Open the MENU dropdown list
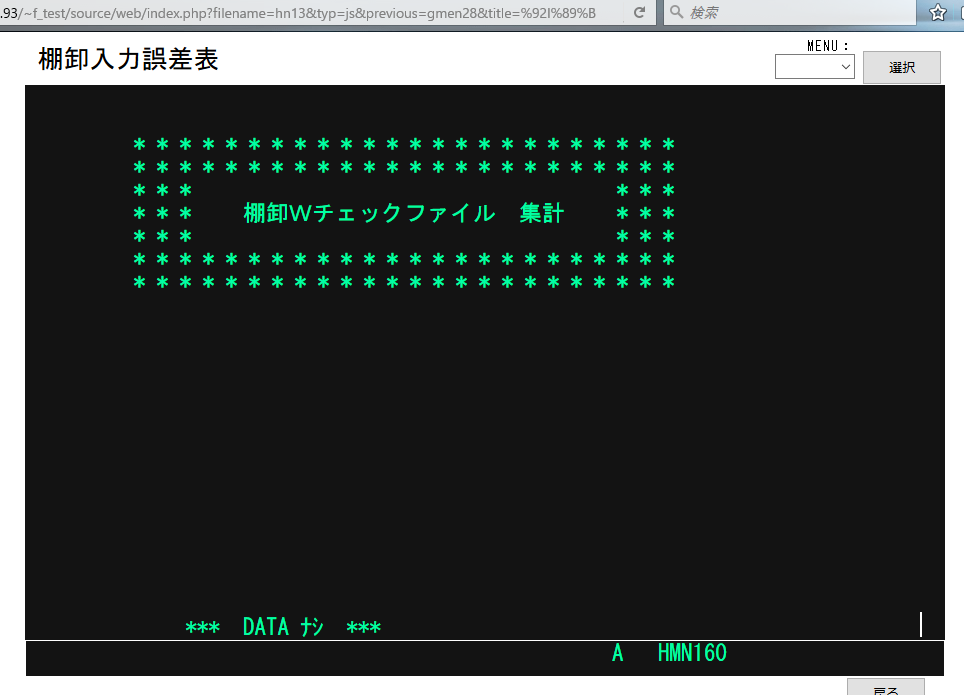The width and height of the screenshot is (964, 695). tap(814, 67)
